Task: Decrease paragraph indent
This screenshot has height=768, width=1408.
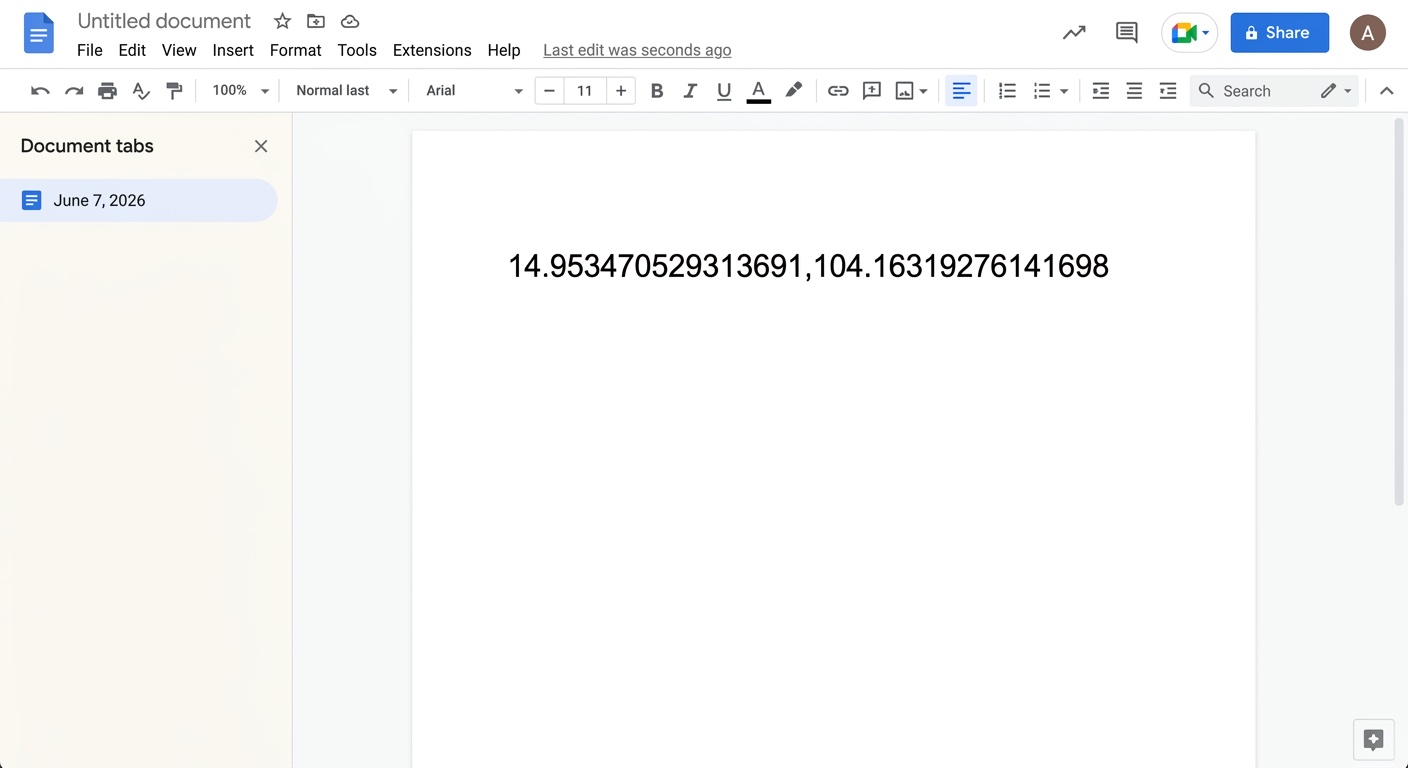Action: tap(1101, 91)
